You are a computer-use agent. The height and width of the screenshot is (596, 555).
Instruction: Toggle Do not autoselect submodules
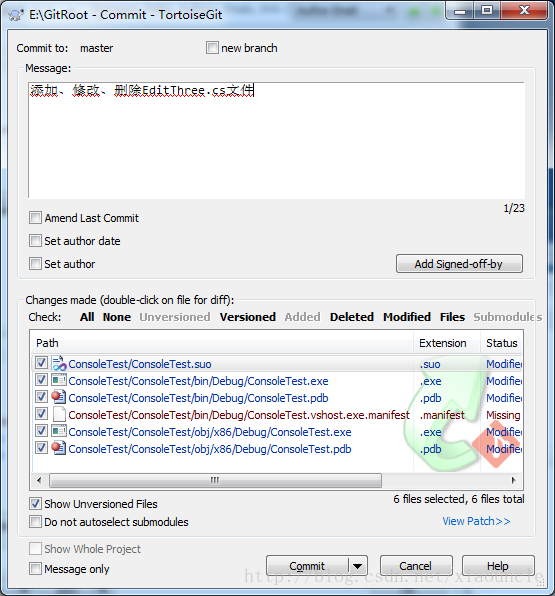coord(35,522)
